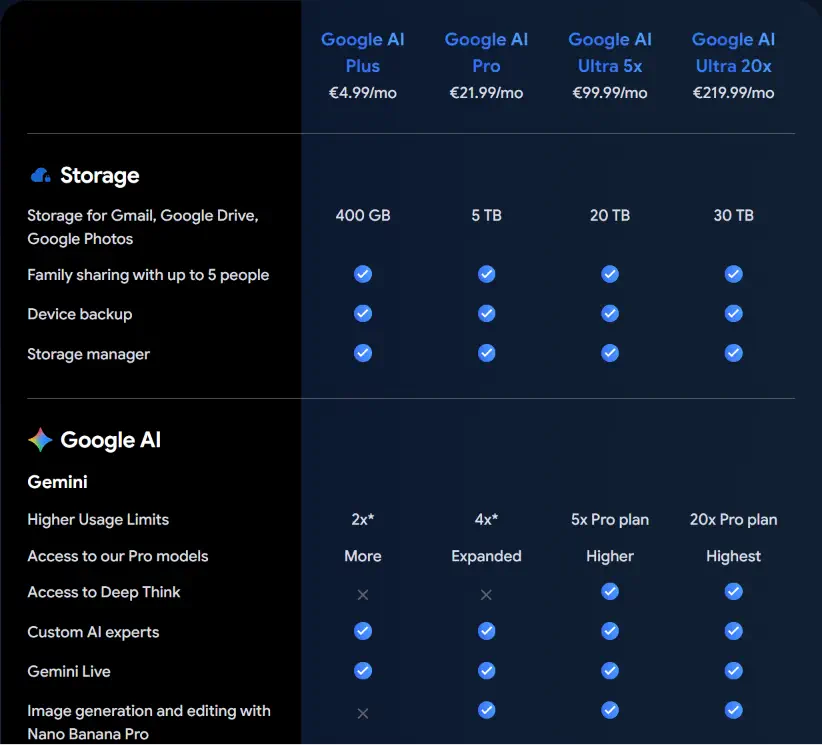This screenshot has height=745, width=822.
Task: Click the Access to our Pro models label
Action: click(117, 556)
